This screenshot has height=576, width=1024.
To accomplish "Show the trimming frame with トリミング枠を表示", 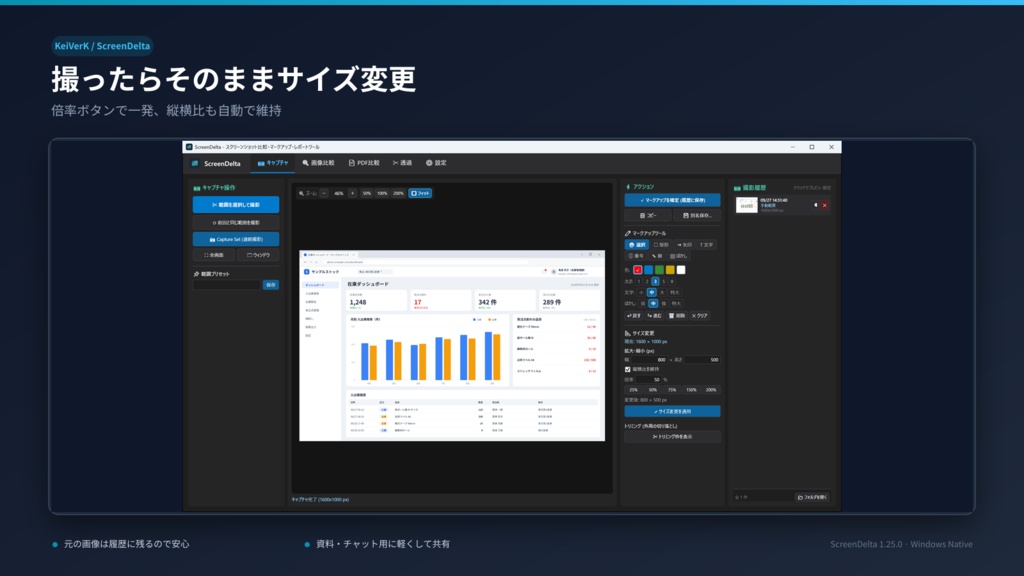I will coord(672,437).
